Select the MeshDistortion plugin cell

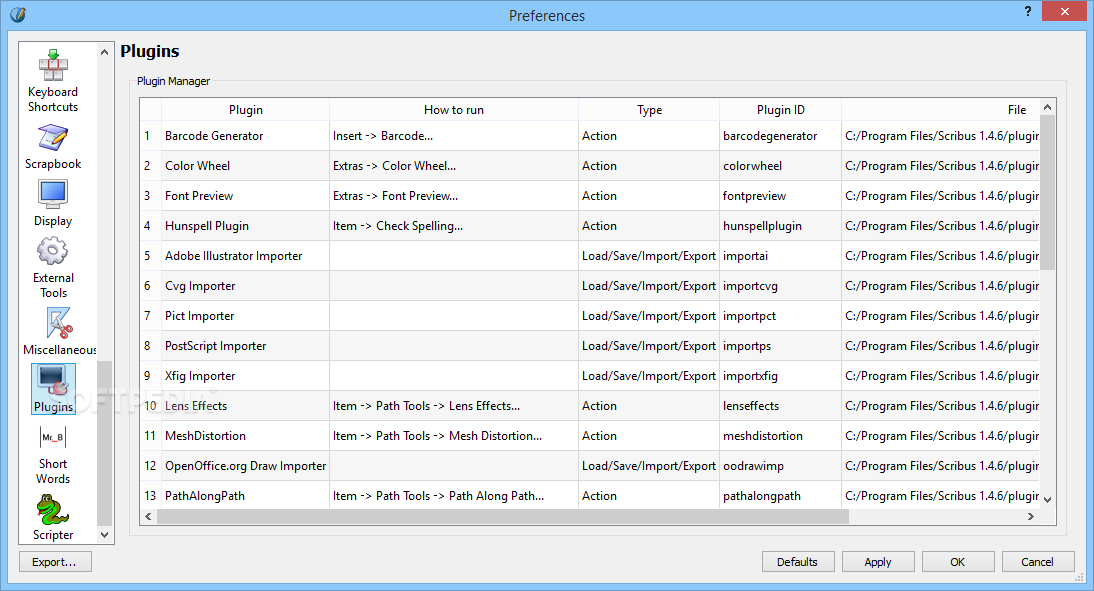(x=246, y=436)
